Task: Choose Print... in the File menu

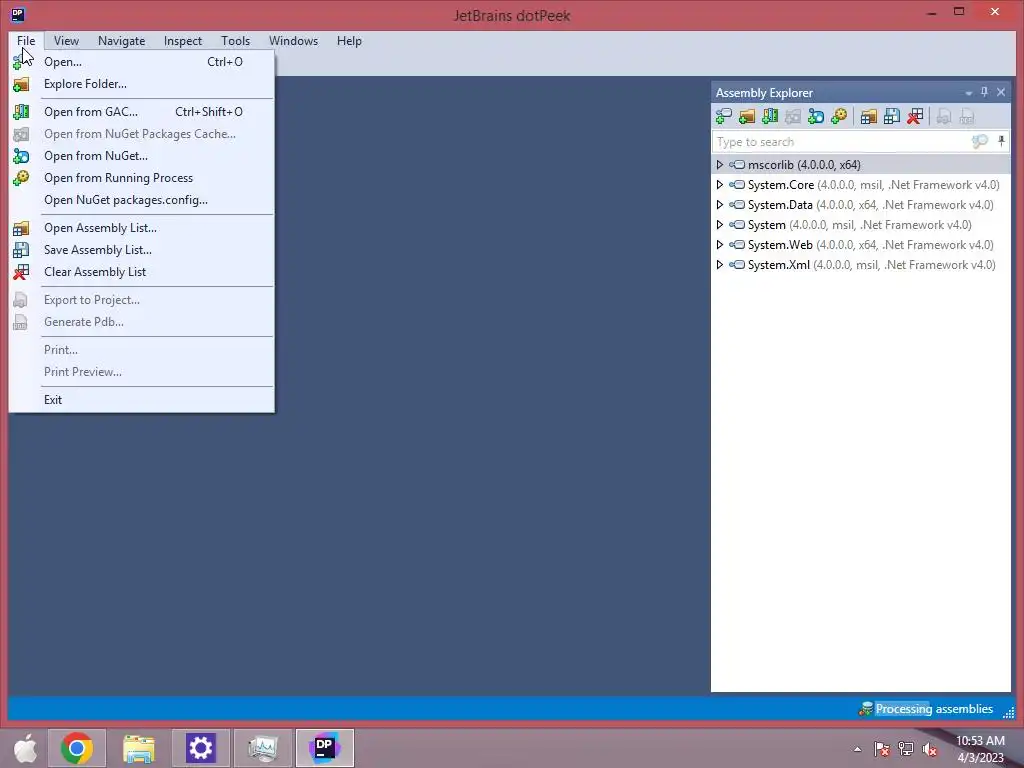Action: 142,350
